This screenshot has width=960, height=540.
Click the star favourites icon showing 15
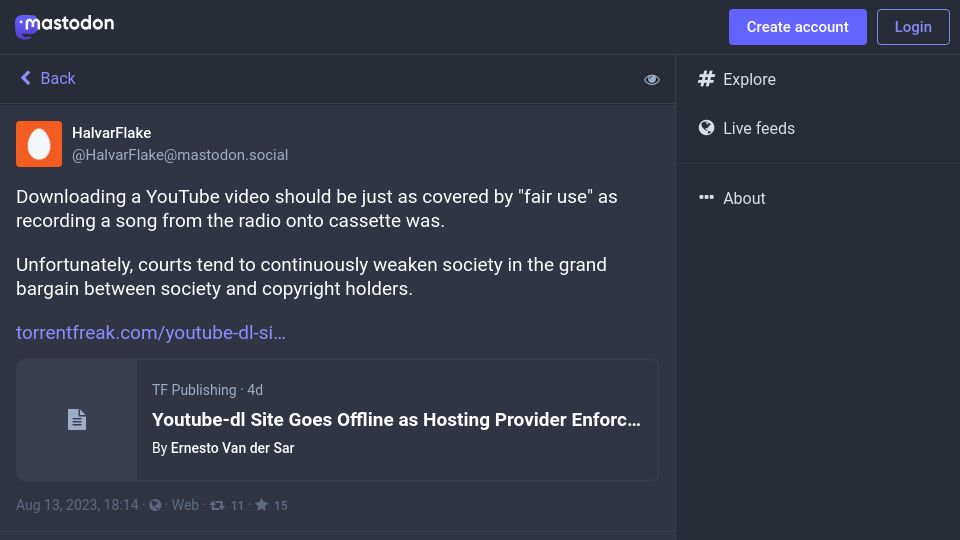click(271, 505)
